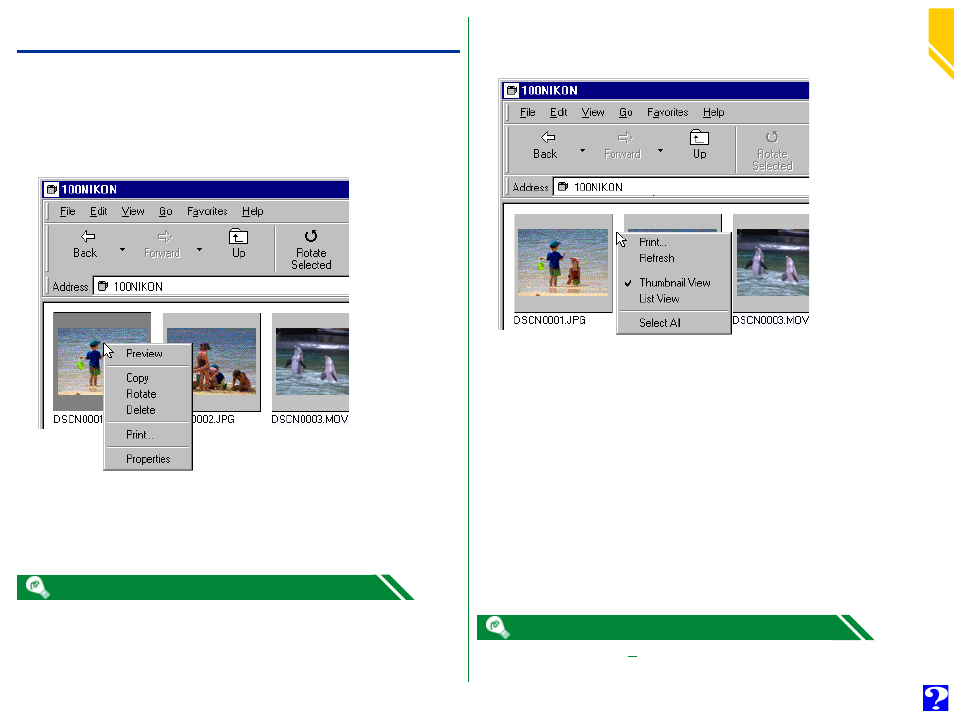Click Up folder icon in window with Refresh menu
Viewport: 954px width, 715px height.
pyautogui.click(x=699, y=138)
